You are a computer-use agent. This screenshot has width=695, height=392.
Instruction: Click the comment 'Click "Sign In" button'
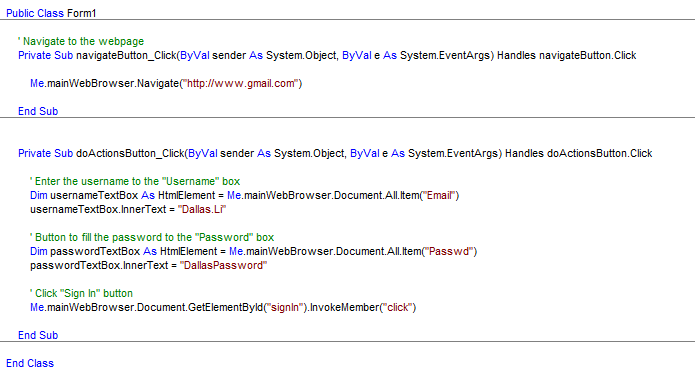point(82,293)
